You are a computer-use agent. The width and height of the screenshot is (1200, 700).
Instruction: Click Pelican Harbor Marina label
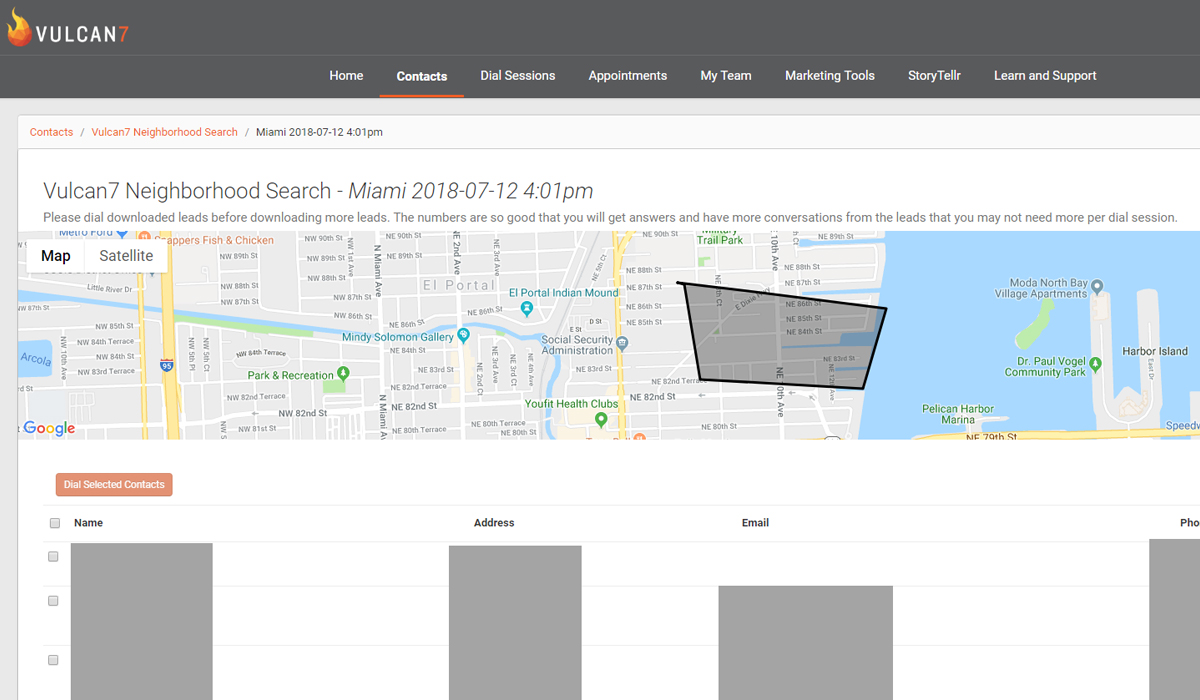(958, 414)
